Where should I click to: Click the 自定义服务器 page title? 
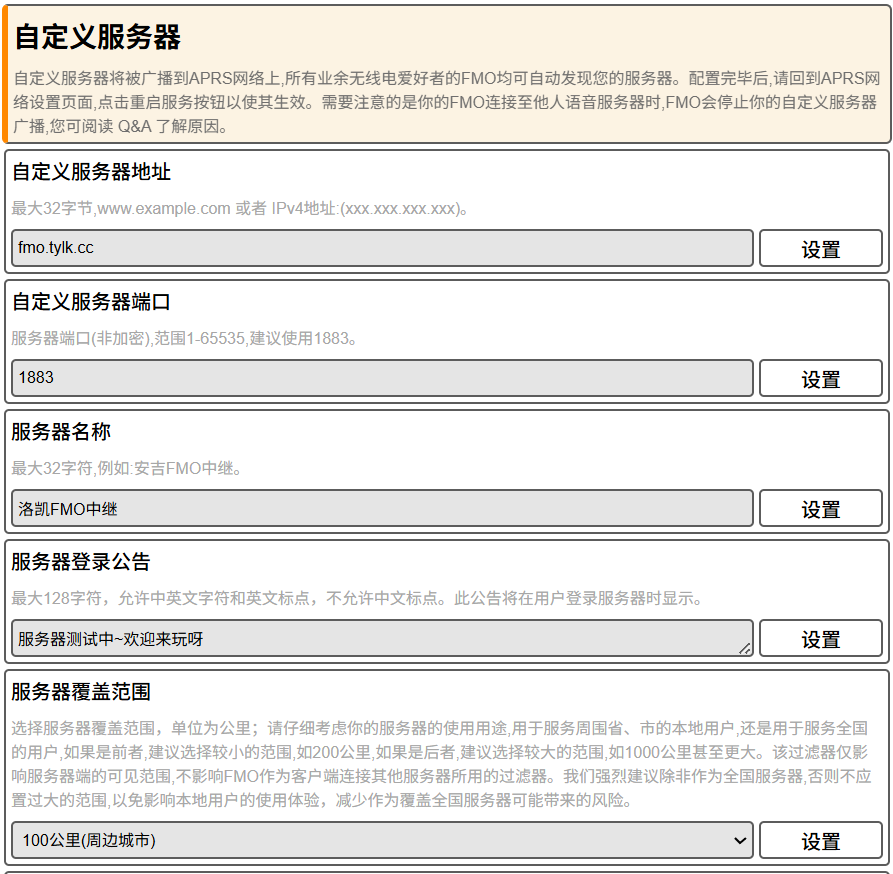pos(98,38)
